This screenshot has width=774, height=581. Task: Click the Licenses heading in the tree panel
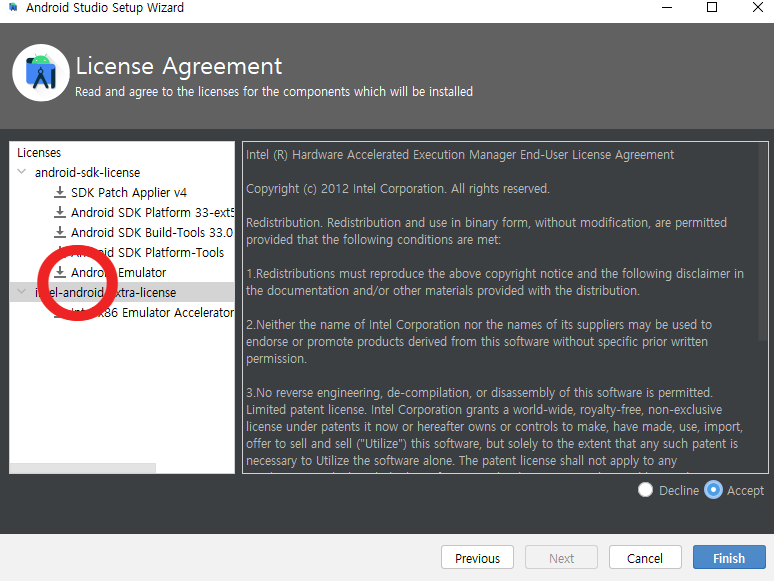pos(39,153)
